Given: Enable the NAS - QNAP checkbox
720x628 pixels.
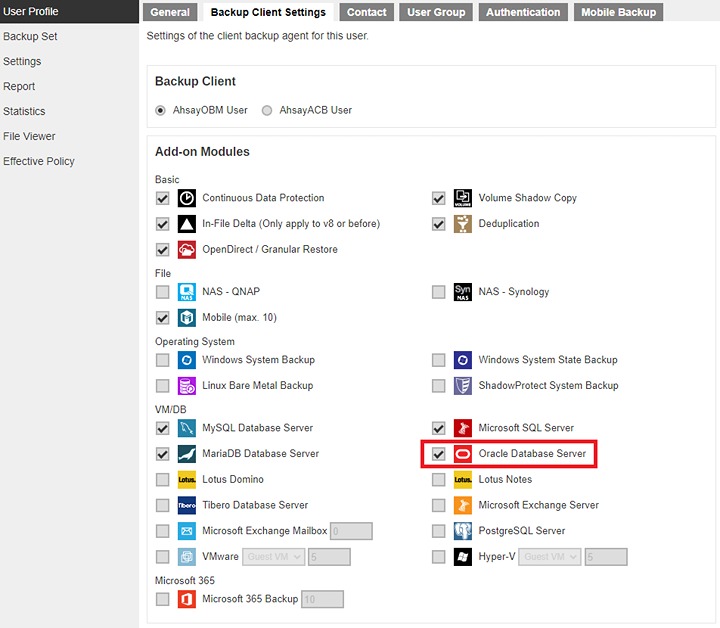Looking at the screenshot, I should point(162,292).
